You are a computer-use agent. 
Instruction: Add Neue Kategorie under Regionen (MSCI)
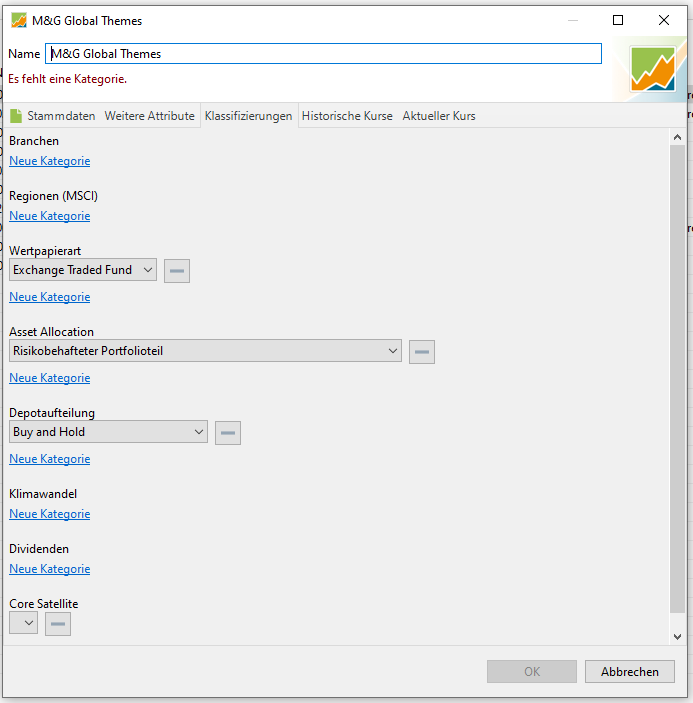pyautogui.click(x=50, y=216)
